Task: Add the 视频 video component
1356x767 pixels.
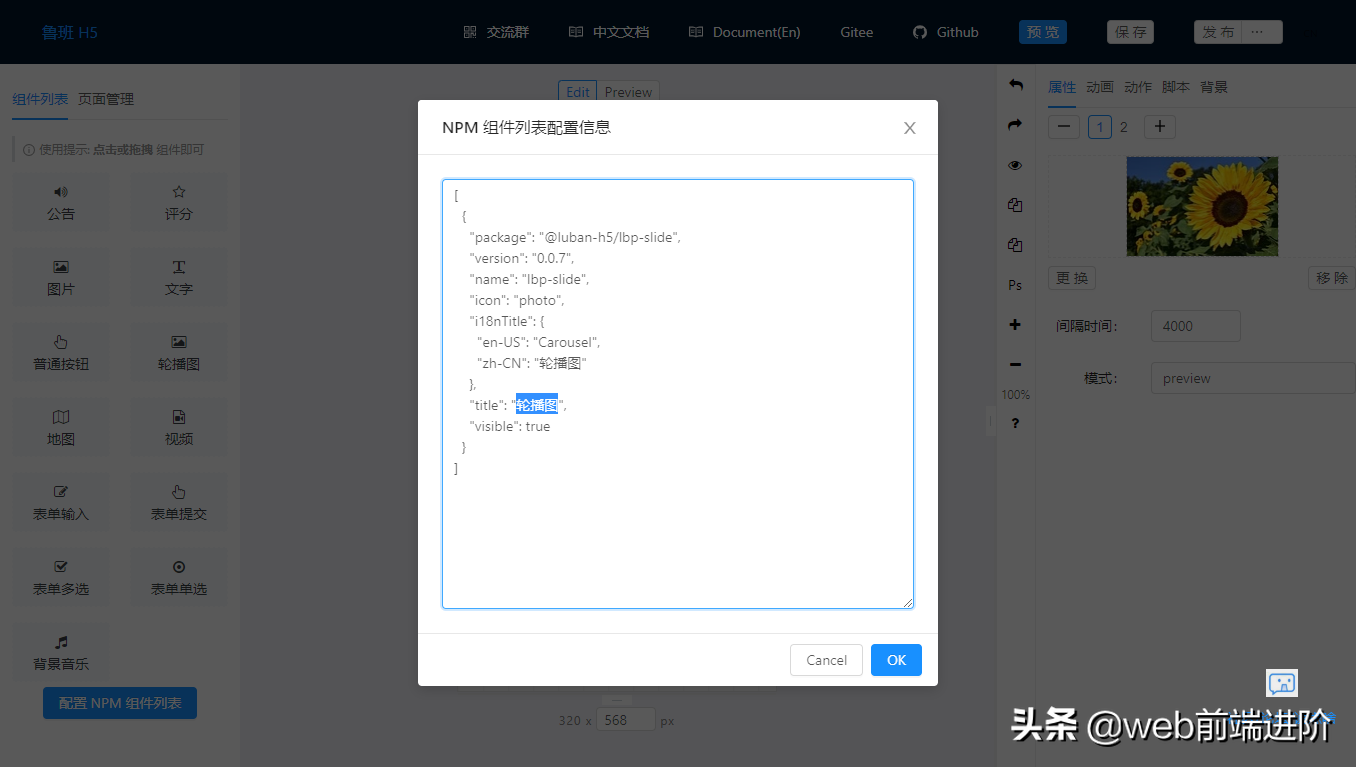Action: click(x=179, y=428)
